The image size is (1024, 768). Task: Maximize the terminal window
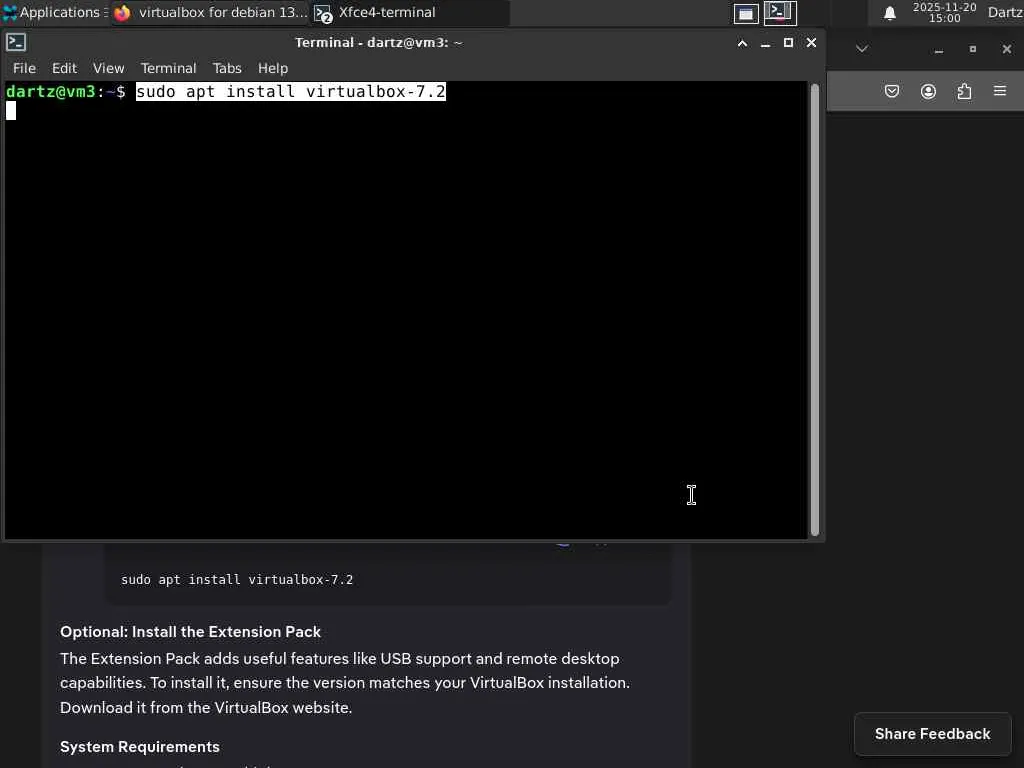pos(788,43)
